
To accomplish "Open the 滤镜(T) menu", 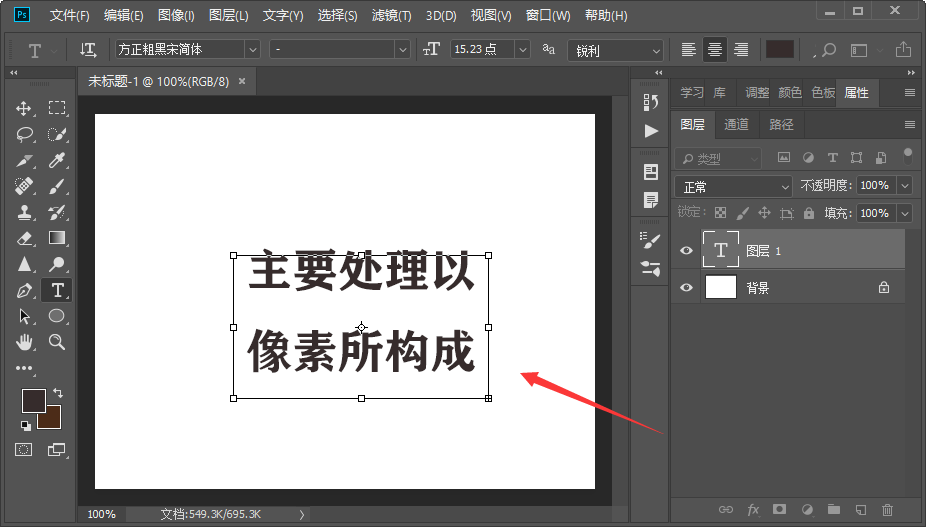I will (391, 15).
